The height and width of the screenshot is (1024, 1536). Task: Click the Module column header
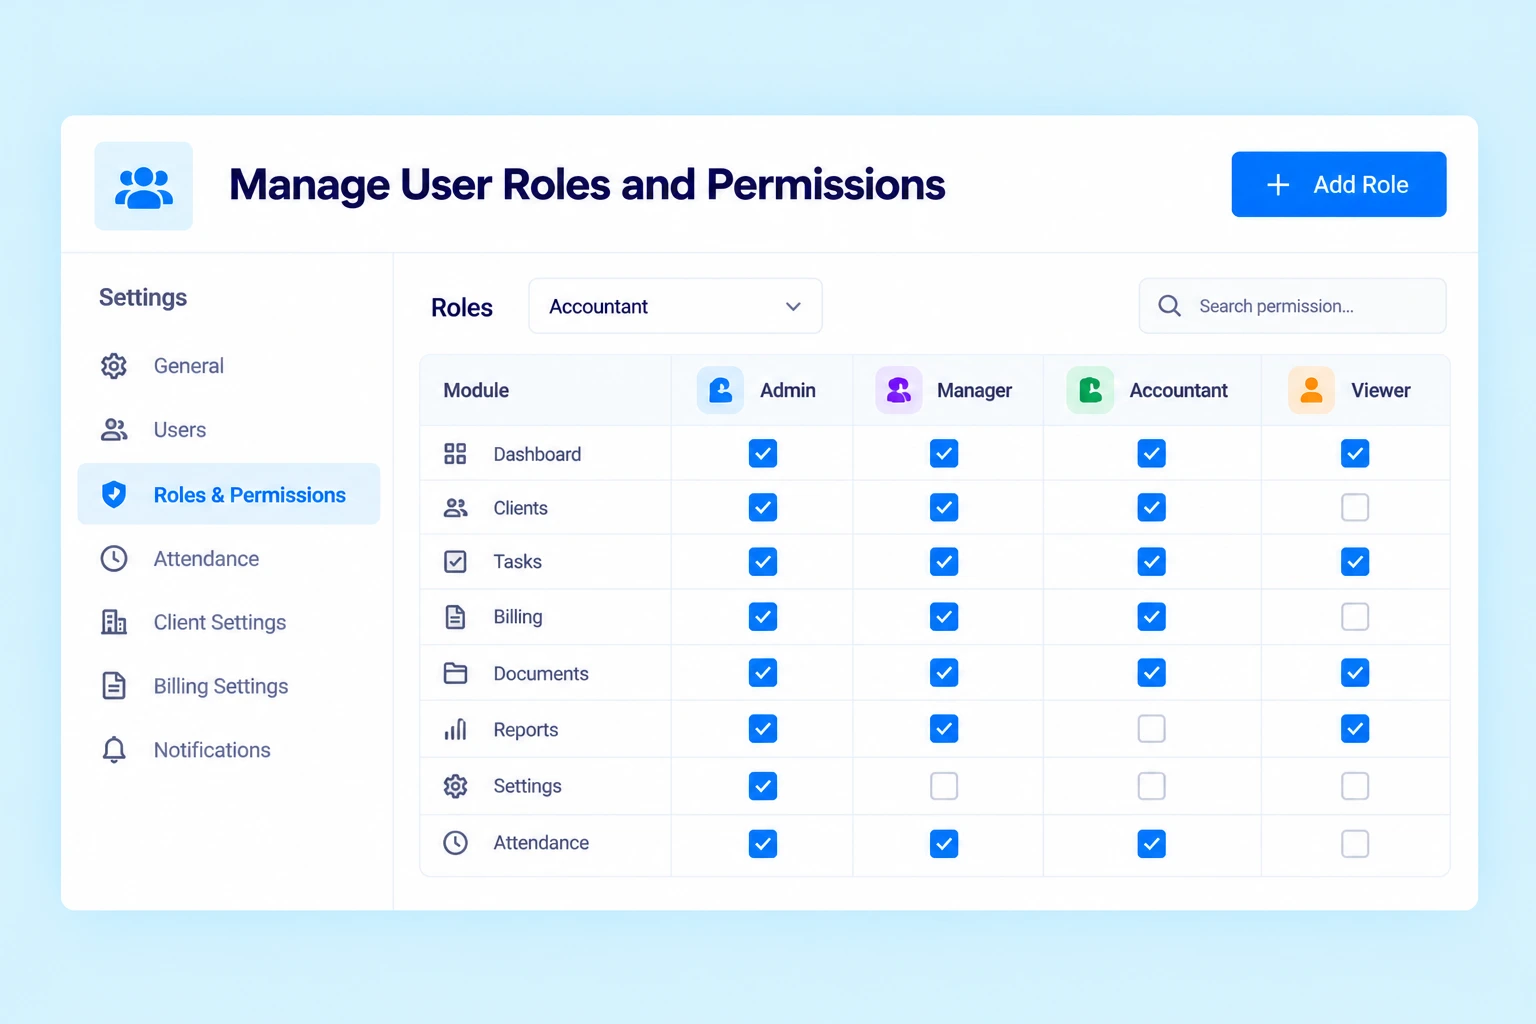coord(476,390)
